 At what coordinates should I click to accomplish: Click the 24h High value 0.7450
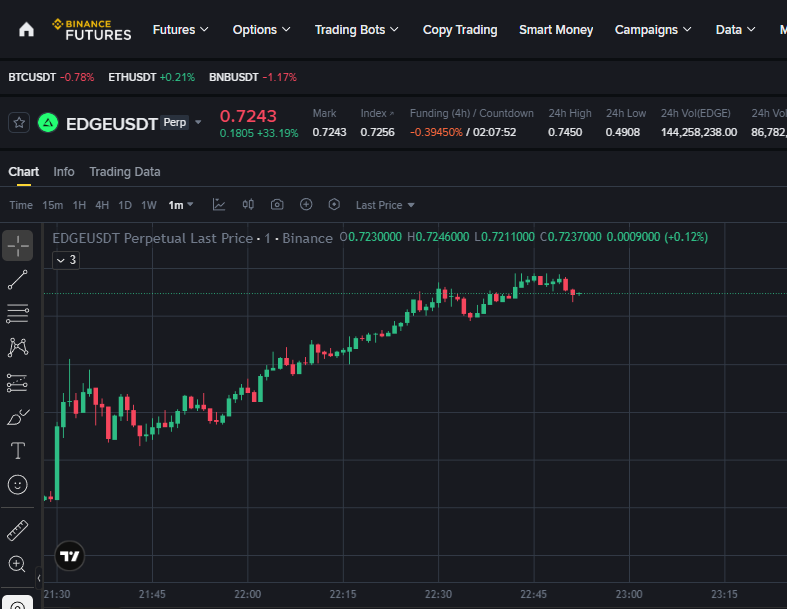(x=565, y=132)
